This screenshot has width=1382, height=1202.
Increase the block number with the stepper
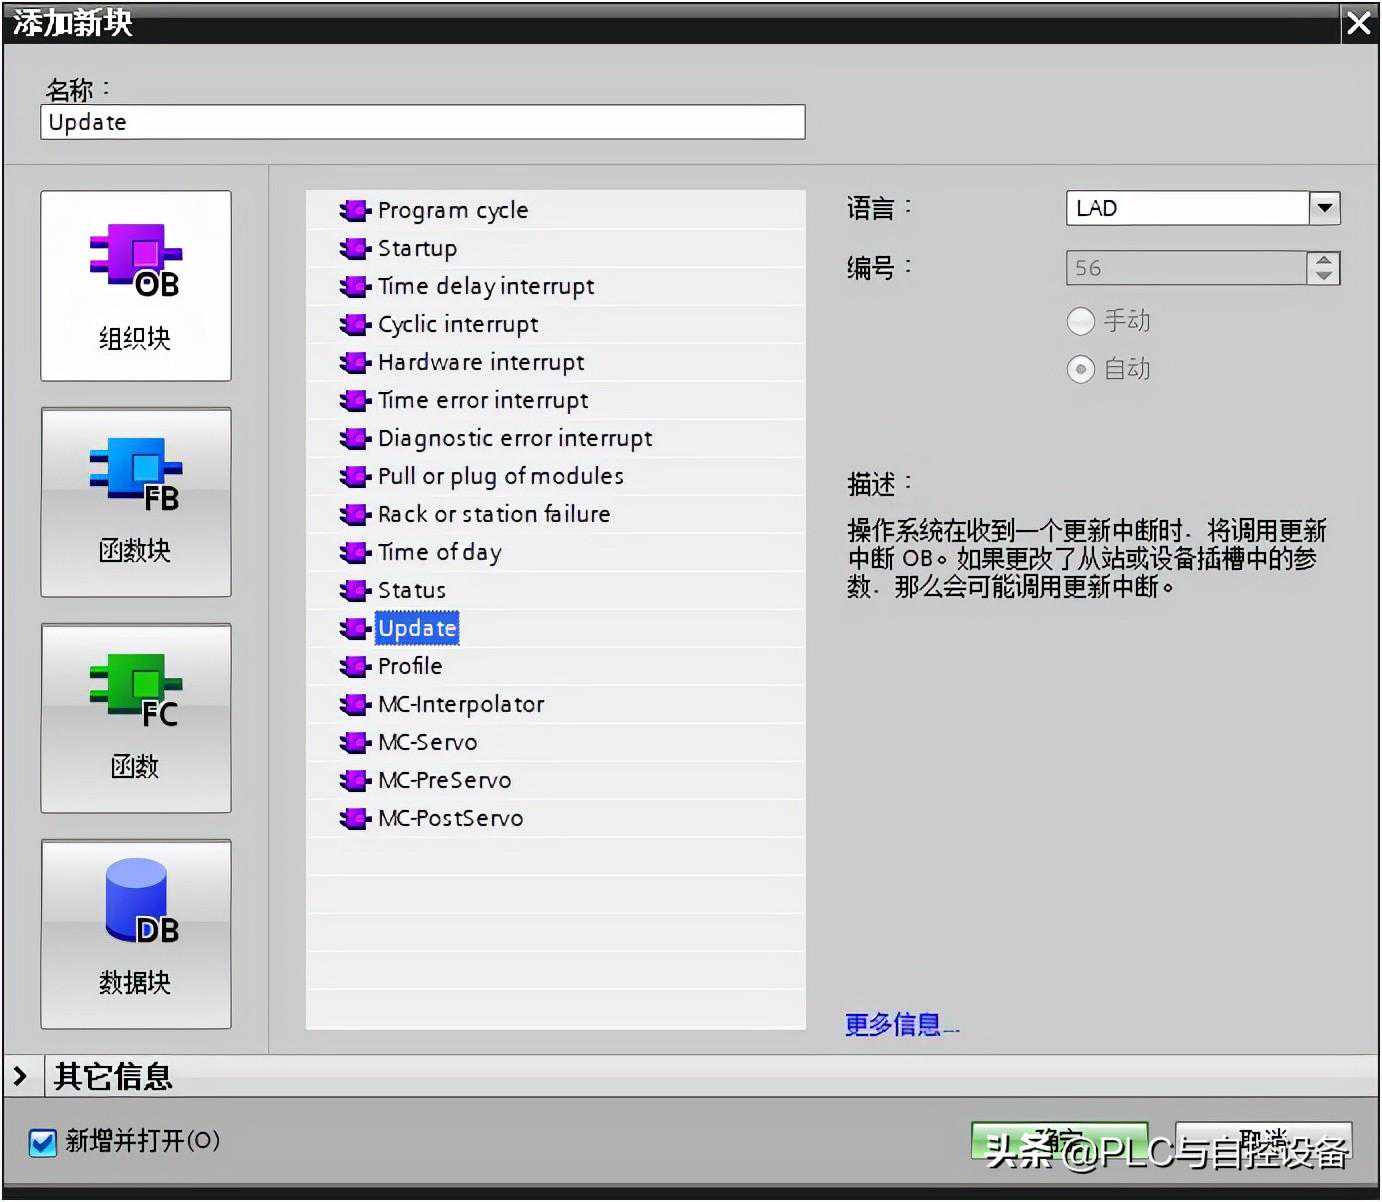point(1323,261)
